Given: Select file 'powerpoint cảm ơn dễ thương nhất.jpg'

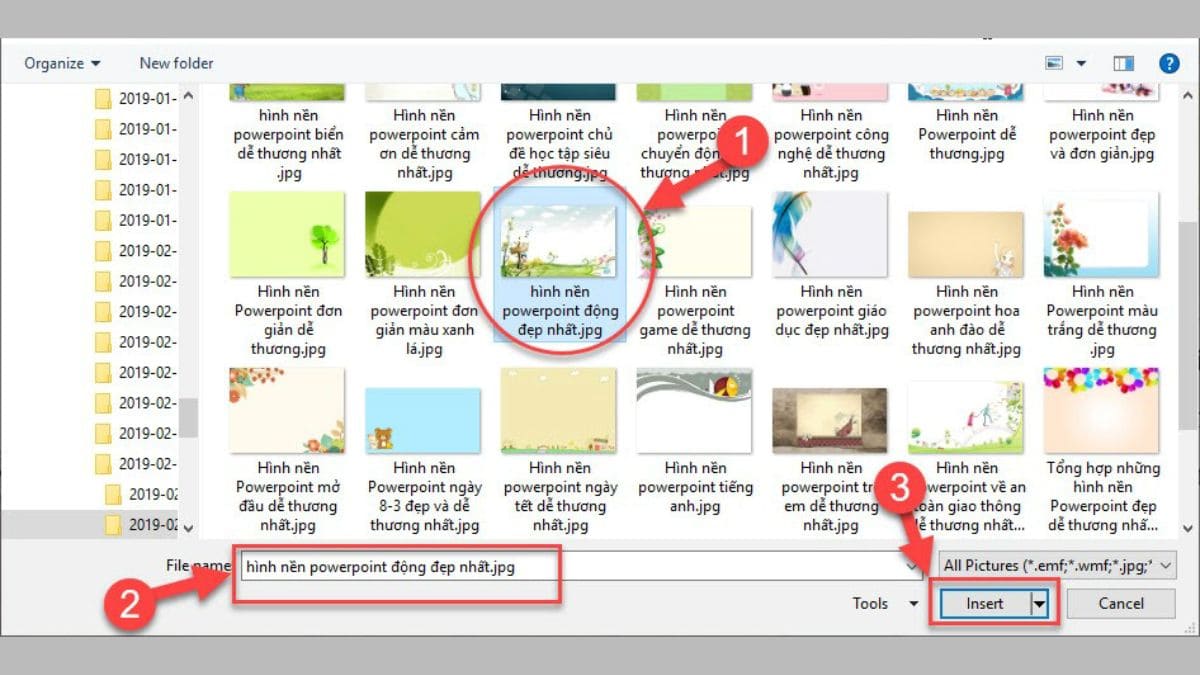Looking at the screenshot, I should click(424, 134).
